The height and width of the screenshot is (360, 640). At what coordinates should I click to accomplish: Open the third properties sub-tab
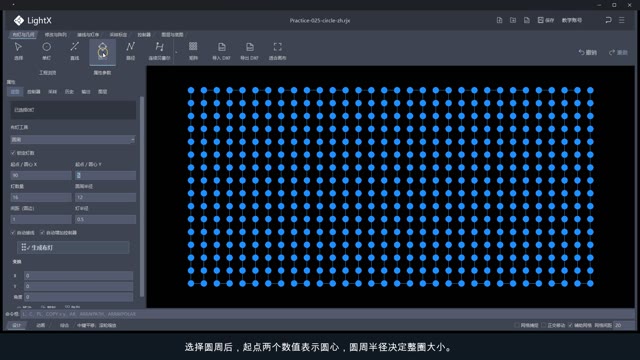point(53,92)
